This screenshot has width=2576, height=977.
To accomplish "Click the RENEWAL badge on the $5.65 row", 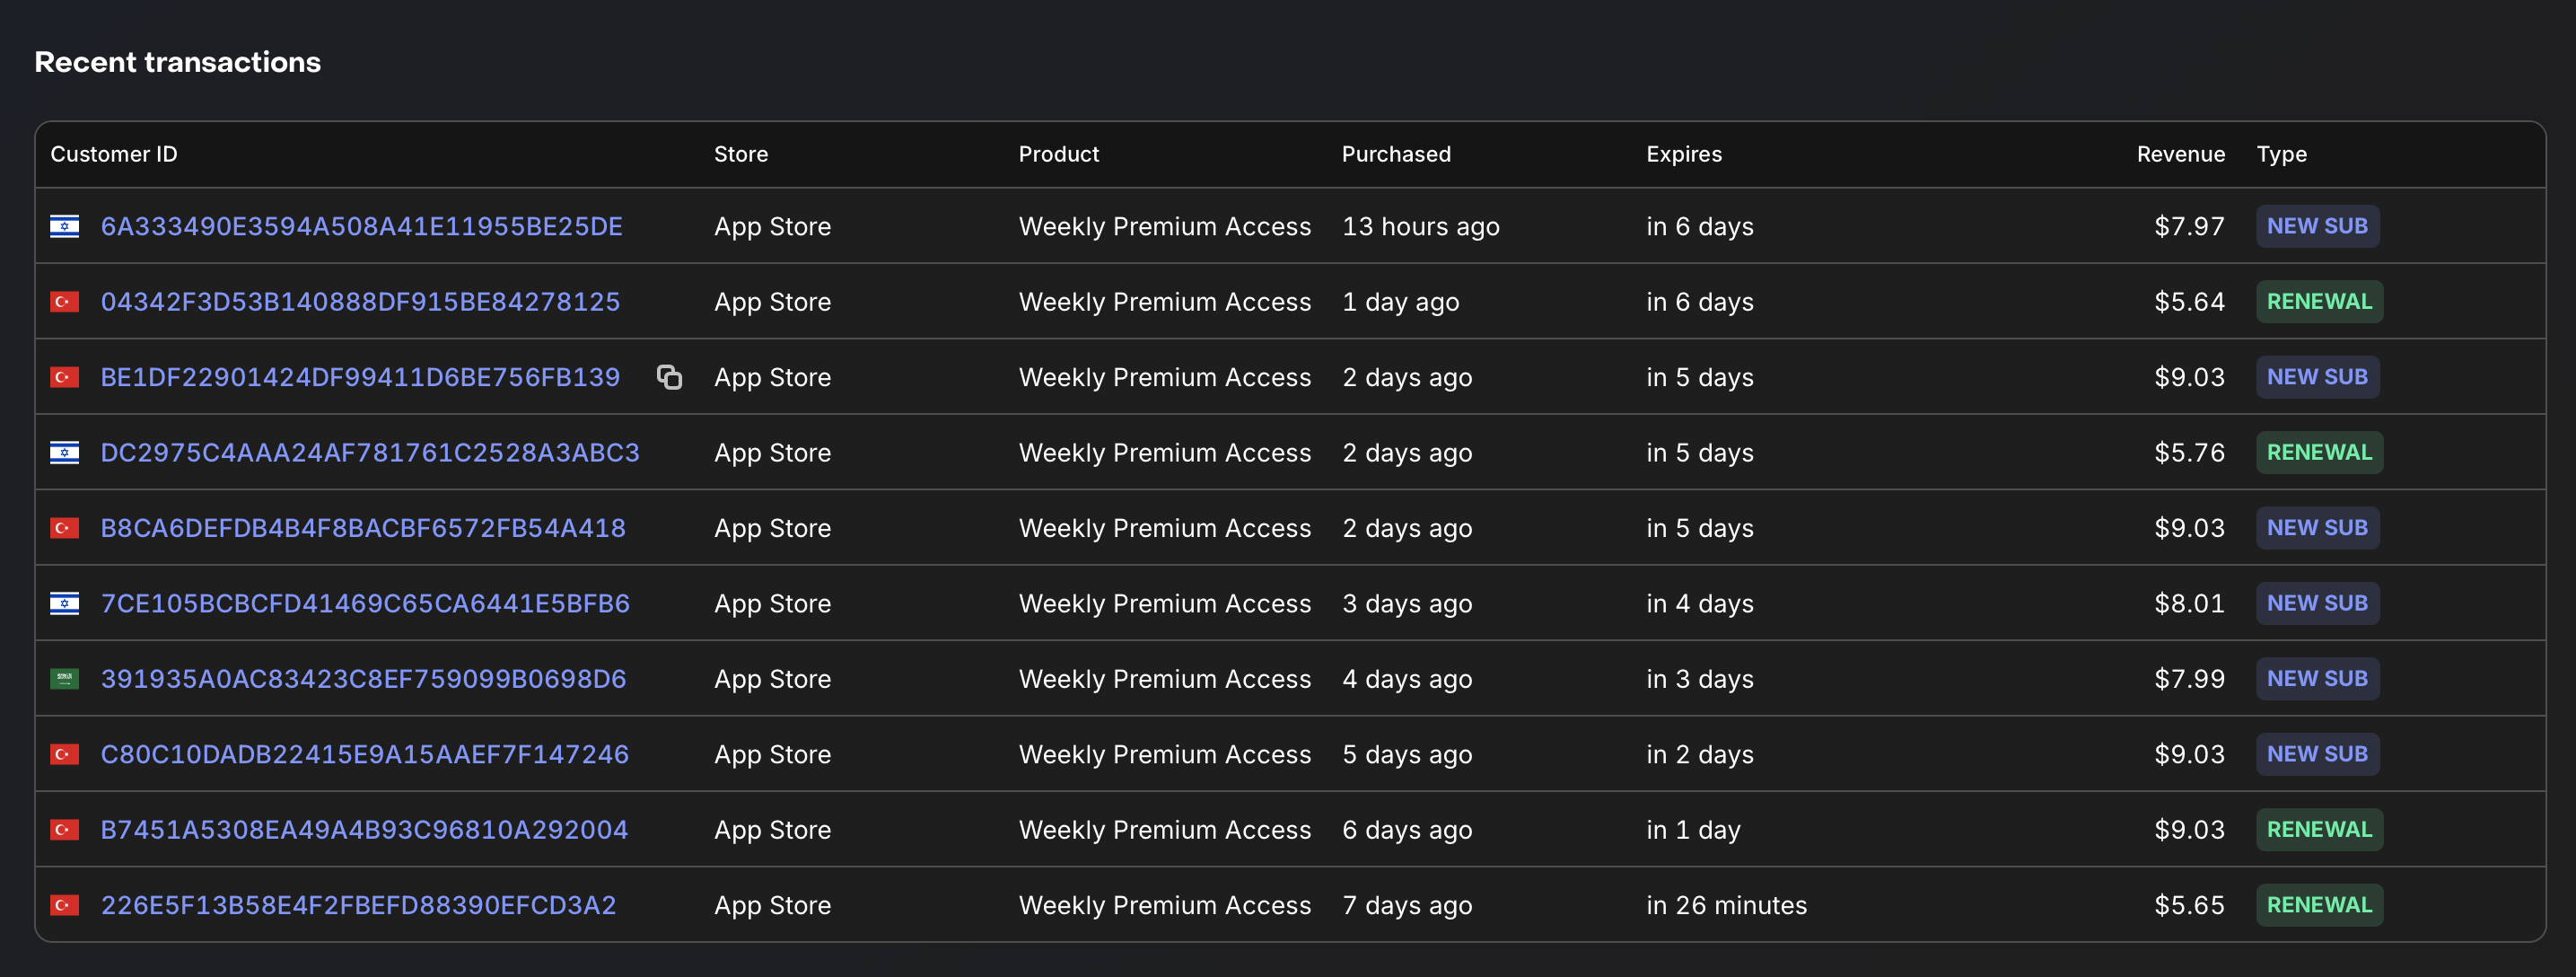I will tap(2319, 905).
